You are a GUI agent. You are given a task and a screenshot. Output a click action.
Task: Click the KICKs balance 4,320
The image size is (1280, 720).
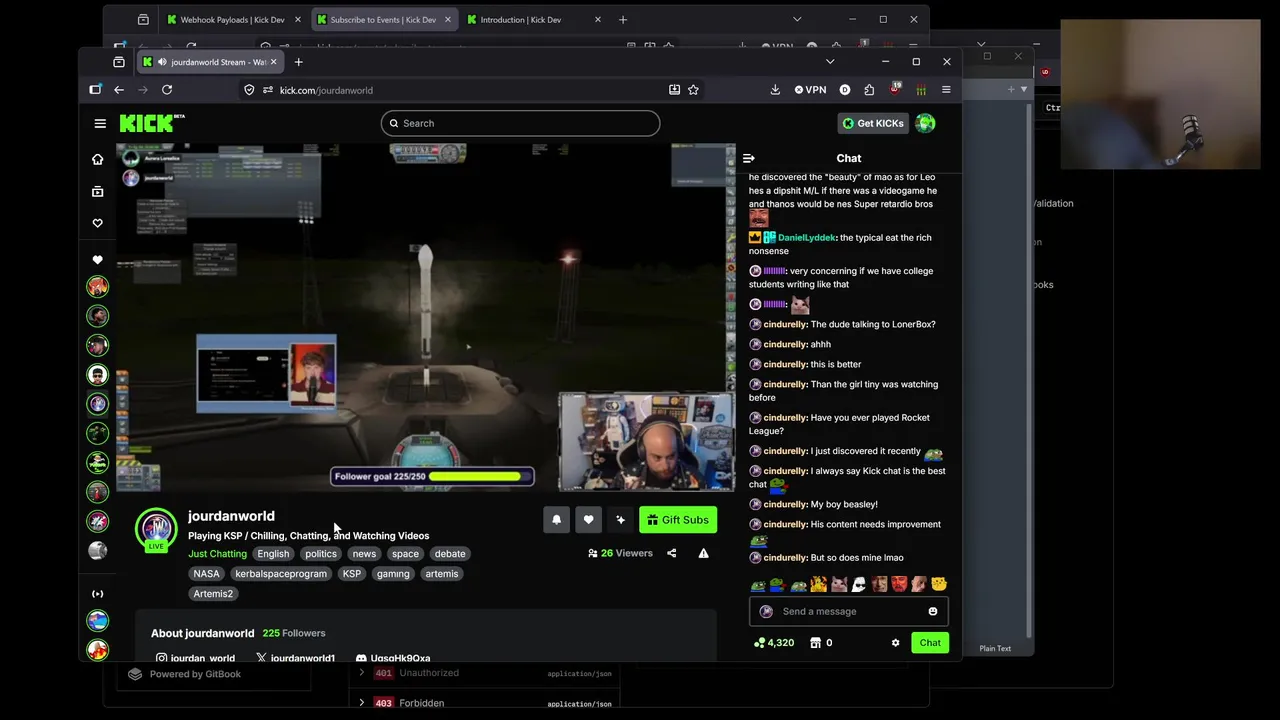(x=774, y=643)
